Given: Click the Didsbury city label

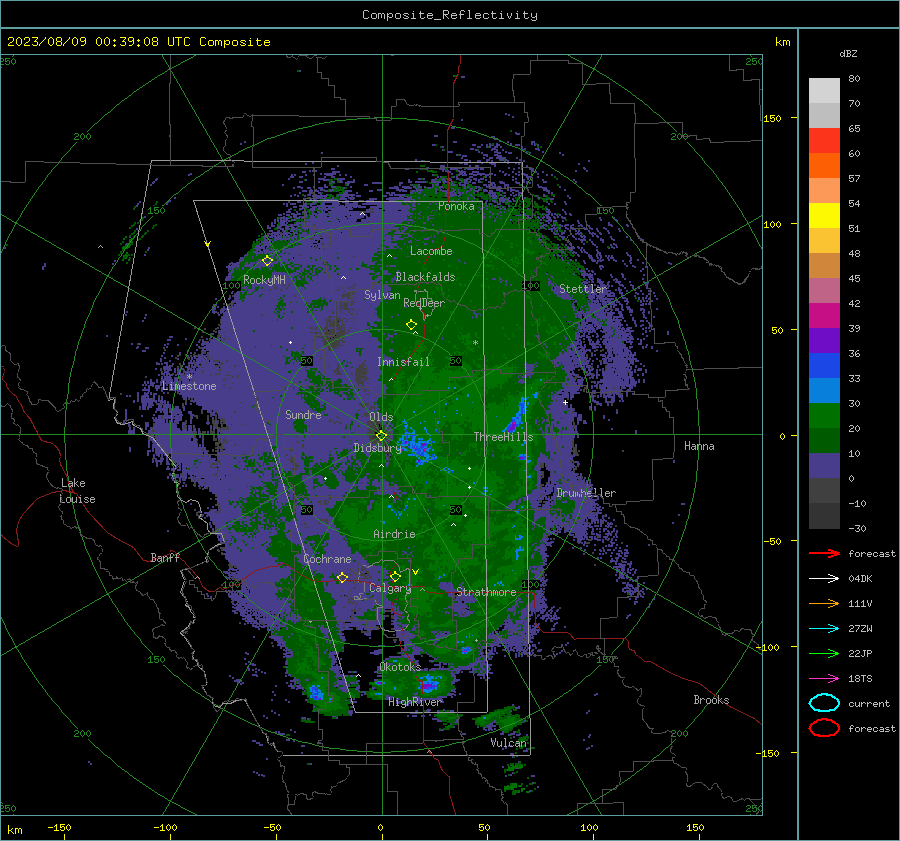Looking at the screenshot, I should point(377,448).
